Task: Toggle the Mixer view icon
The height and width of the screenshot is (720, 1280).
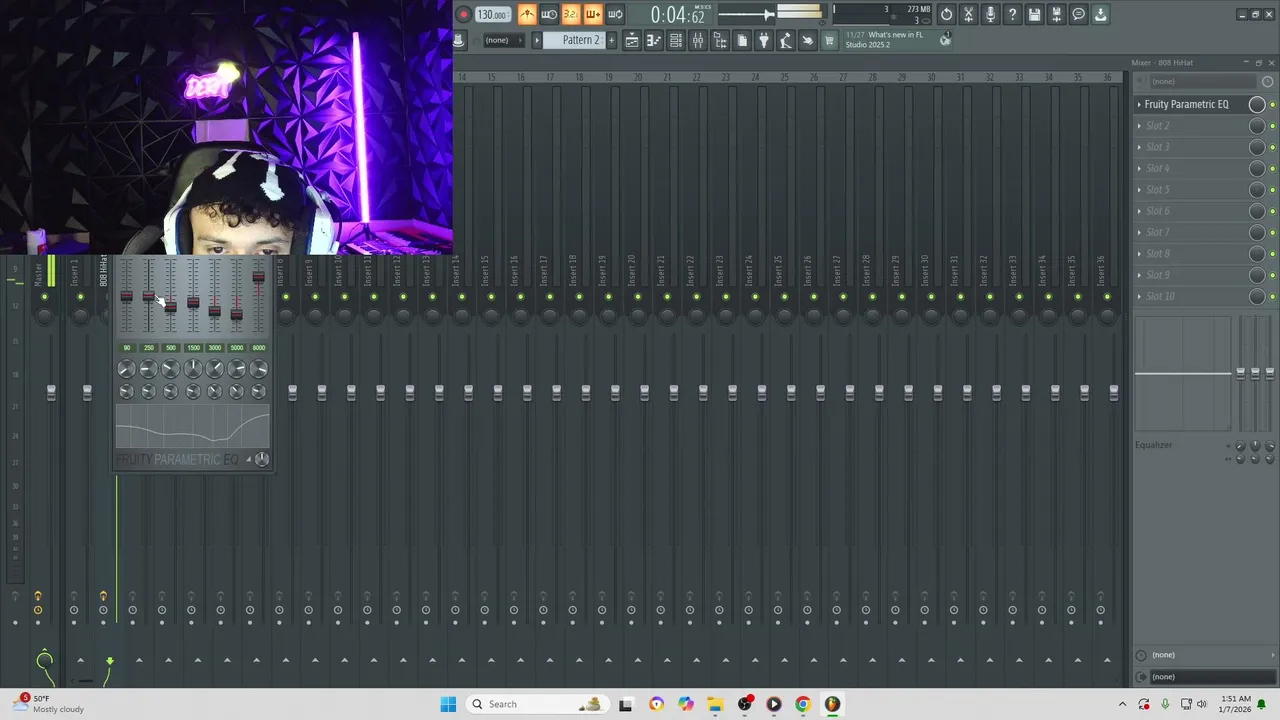Action: [x=698, y=40]
